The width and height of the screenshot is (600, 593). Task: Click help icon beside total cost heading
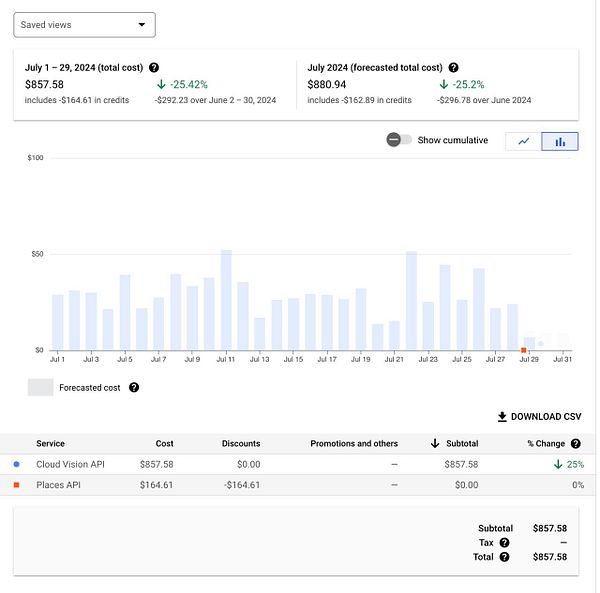coord(154,67)
